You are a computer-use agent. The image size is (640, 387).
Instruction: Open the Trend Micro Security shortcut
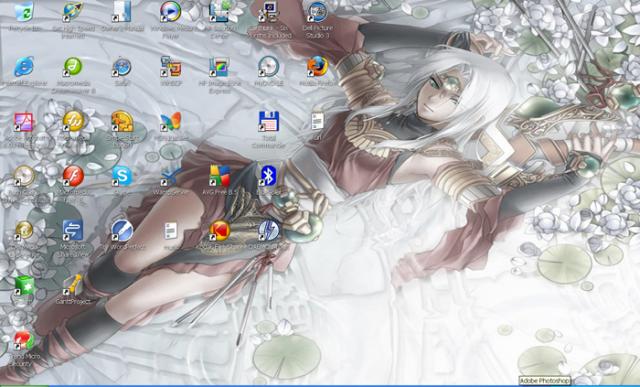click(x=23, y=340)
